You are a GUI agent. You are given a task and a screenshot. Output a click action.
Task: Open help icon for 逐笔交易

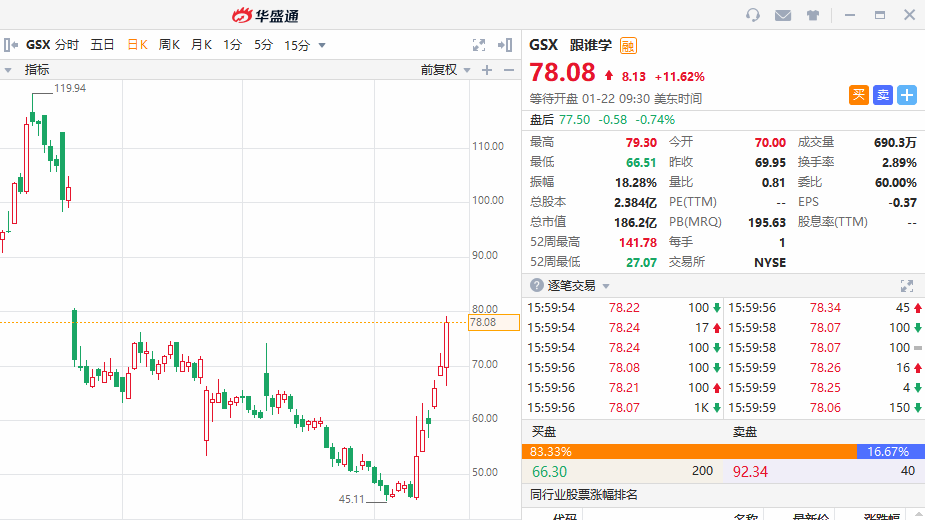click(536, 286)
